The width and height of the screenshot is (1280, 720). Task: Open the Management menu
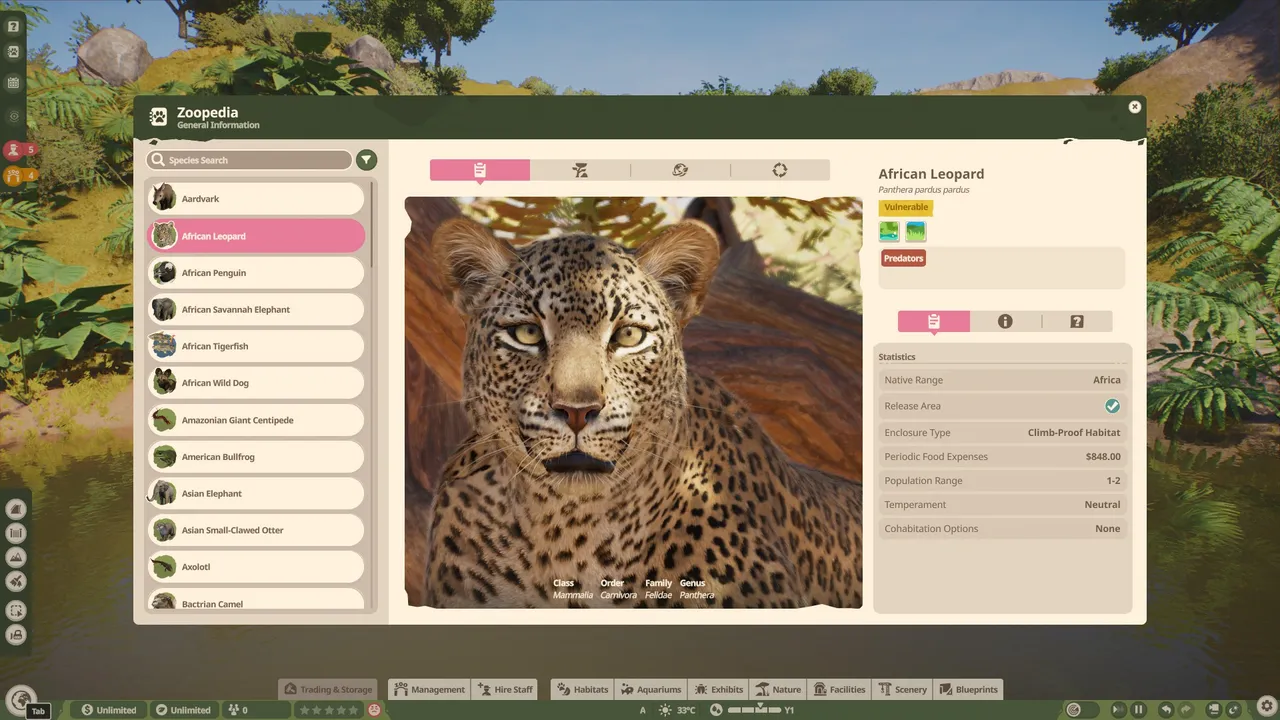click(x=429, y=689)
